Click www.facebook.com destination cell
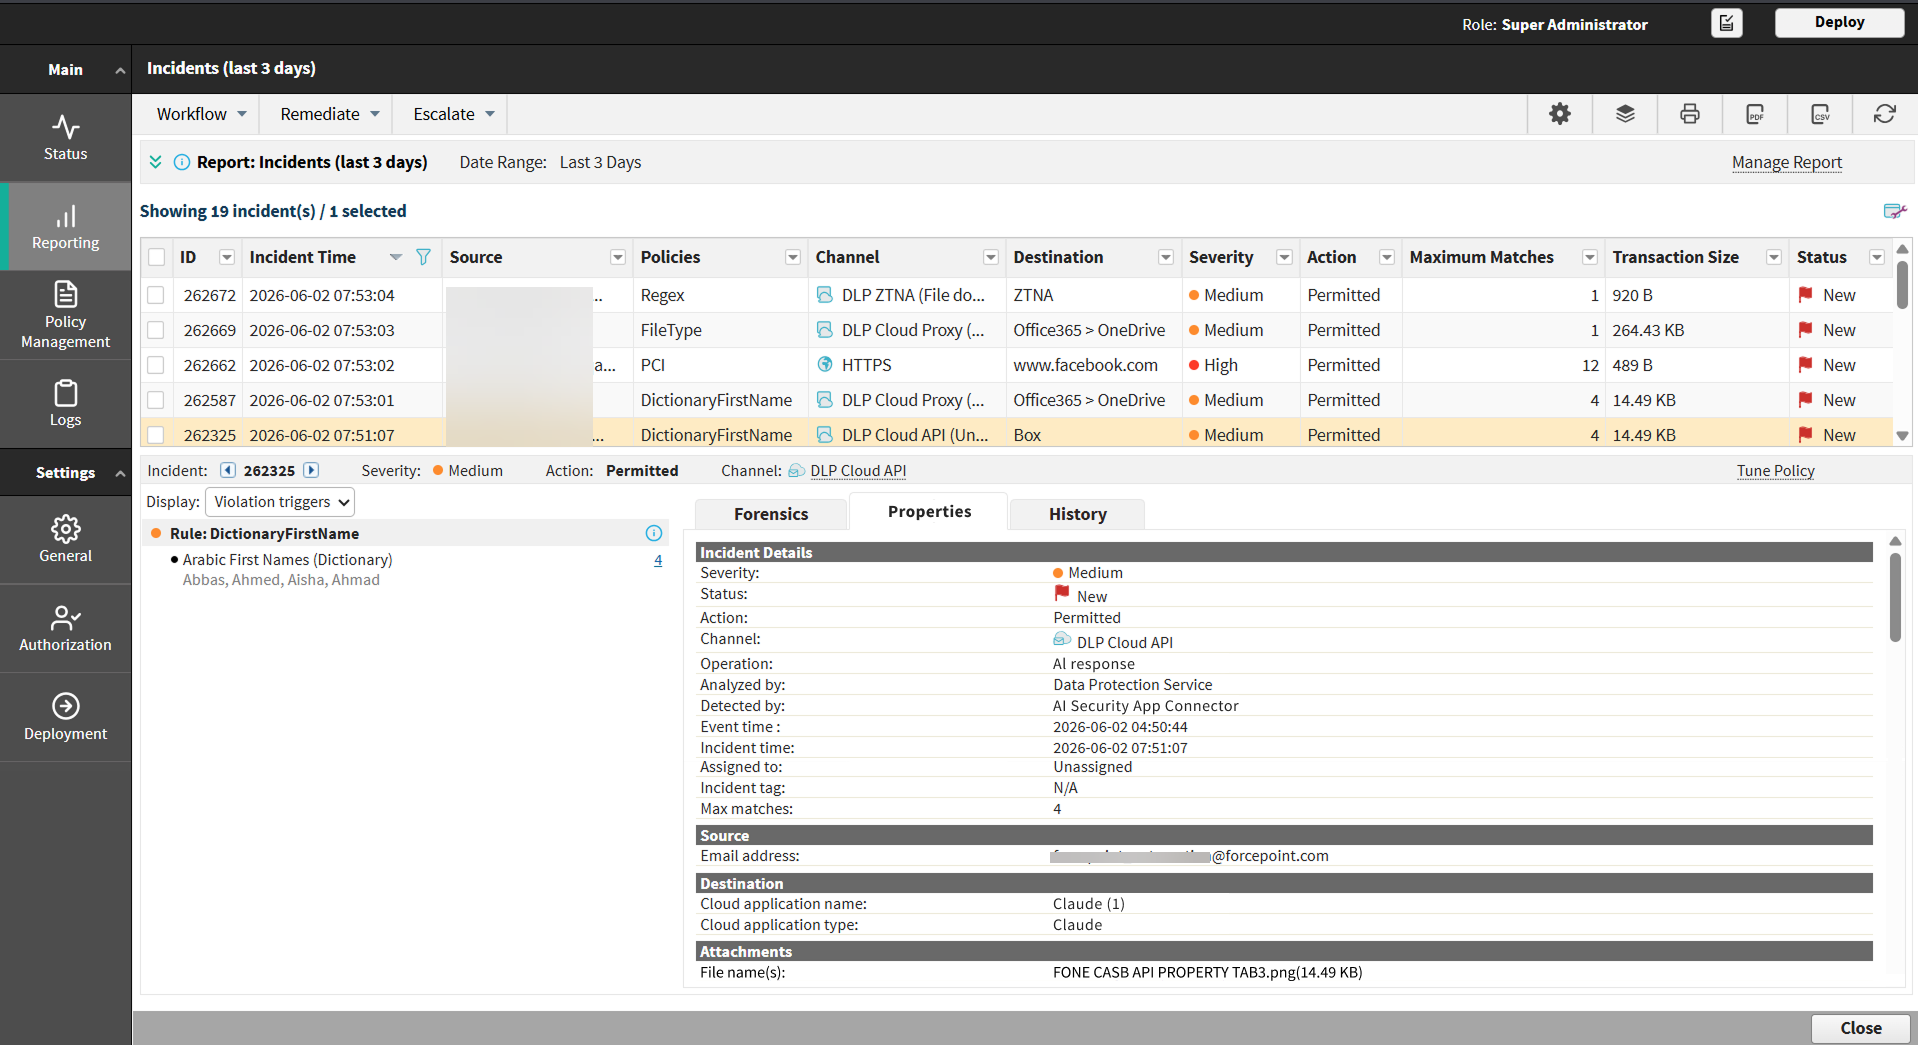The height and width of the screenshot is (1045, 1918). tap(1085, 365)
